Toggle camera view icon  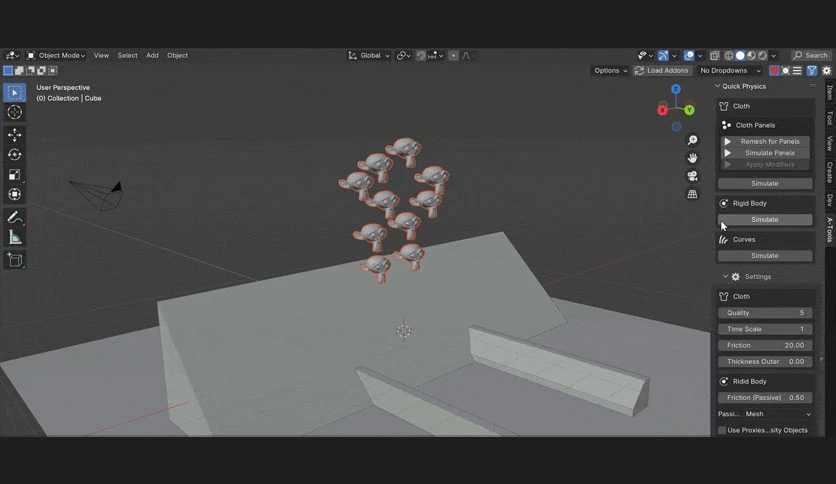point(692,176)
